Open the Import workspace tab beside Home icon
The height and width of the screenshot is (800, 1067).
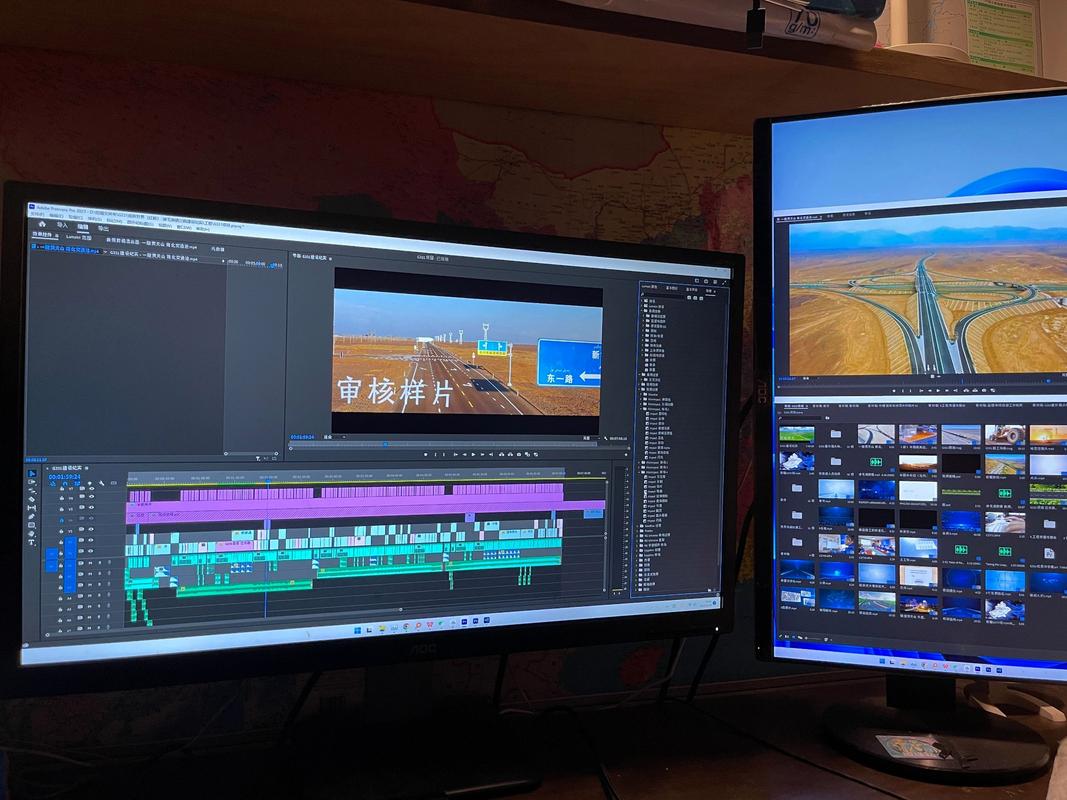coord(62,225)
